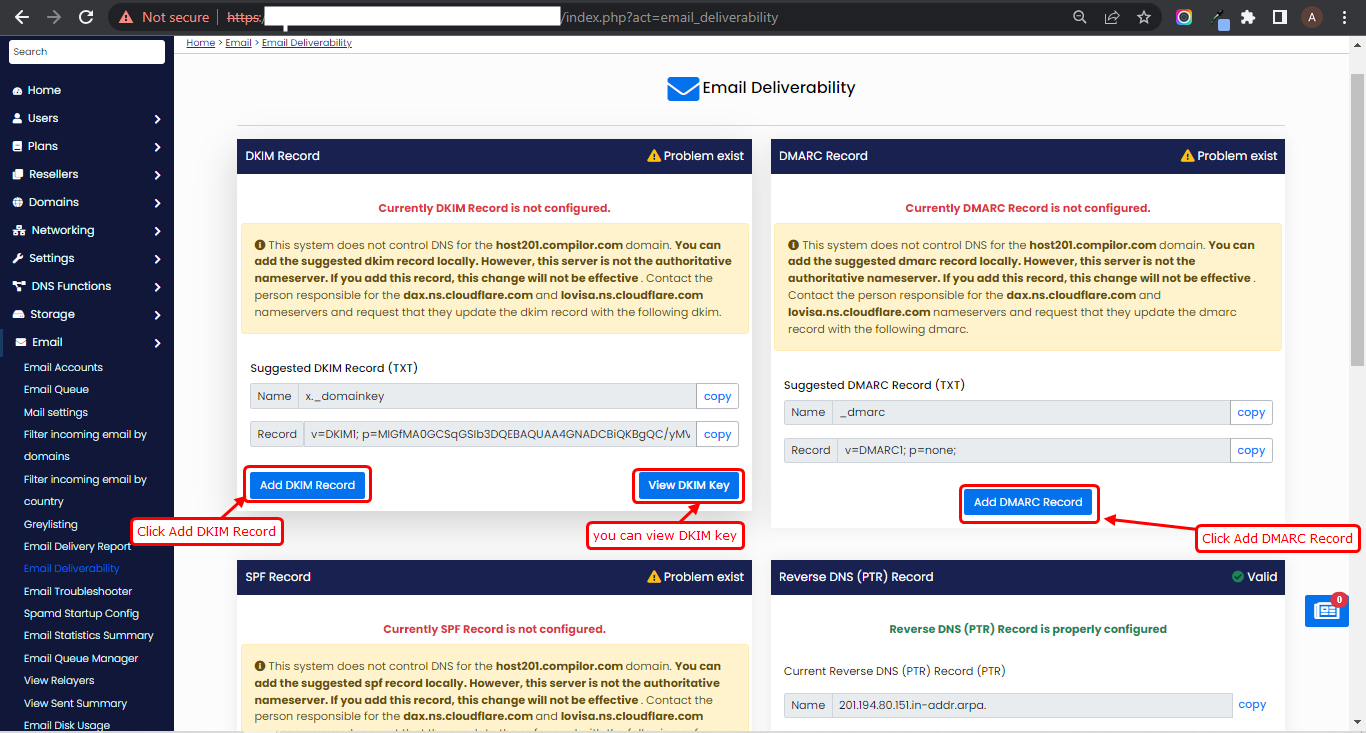The width and height of the screenshot is (1366, 733).
Task: Click the Add DMARC Record button
Action: click(1028, 502)
